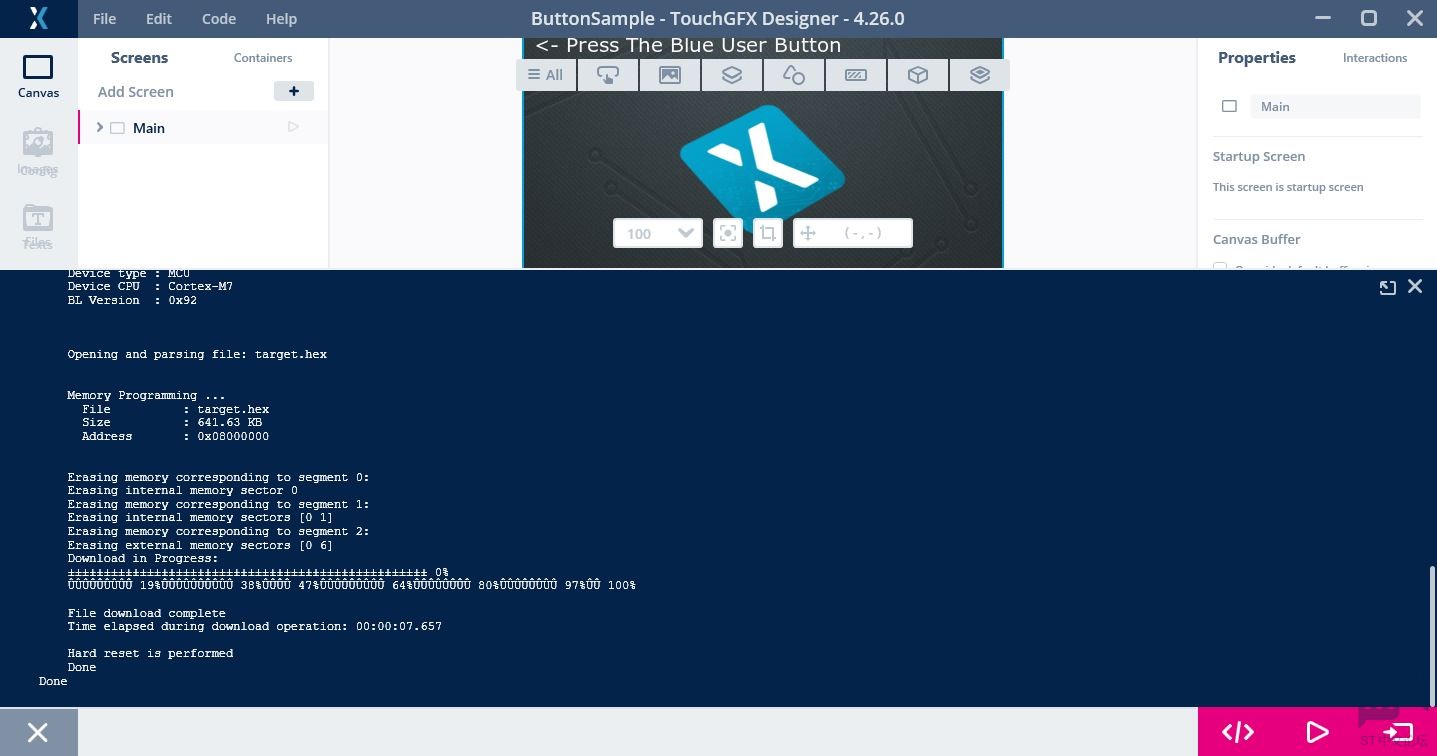The height and width of the screenshot is (756, 1437).
Task: Open the Edit menu
Action: point(158,19)
